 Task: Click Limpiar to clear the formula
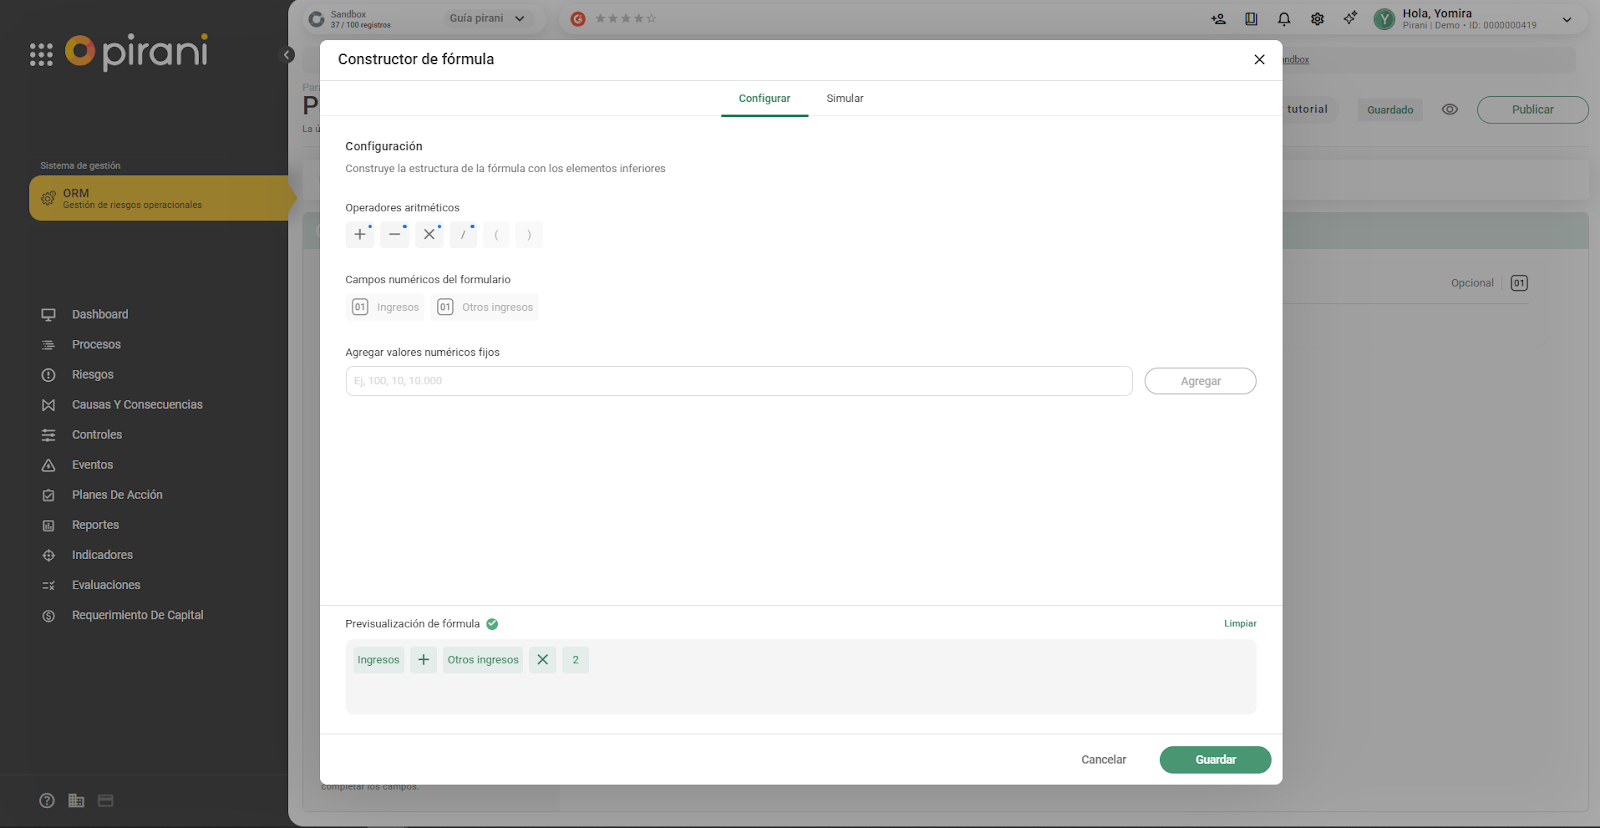(1240, 624)
